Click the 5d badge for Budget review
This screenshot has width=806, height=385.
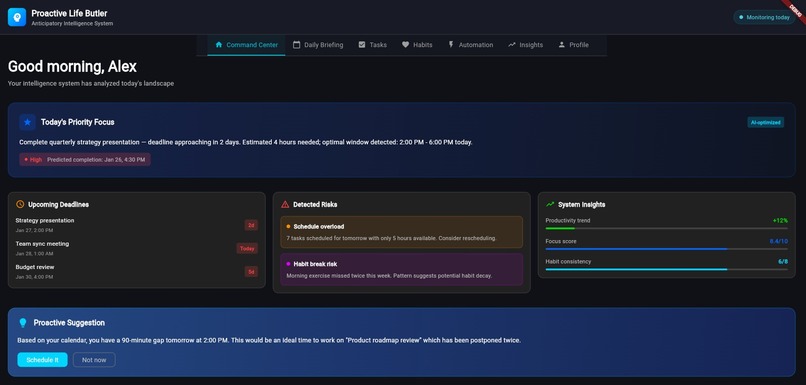251,271
